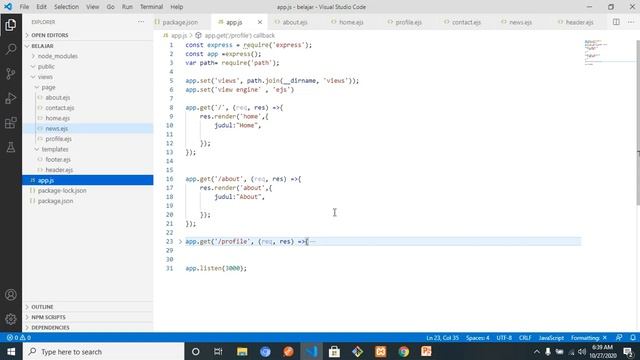Image resolution: width=640 pixels, height=360 pixels.
Task: Open the Extensions view
Action: [x=11, y=123]
